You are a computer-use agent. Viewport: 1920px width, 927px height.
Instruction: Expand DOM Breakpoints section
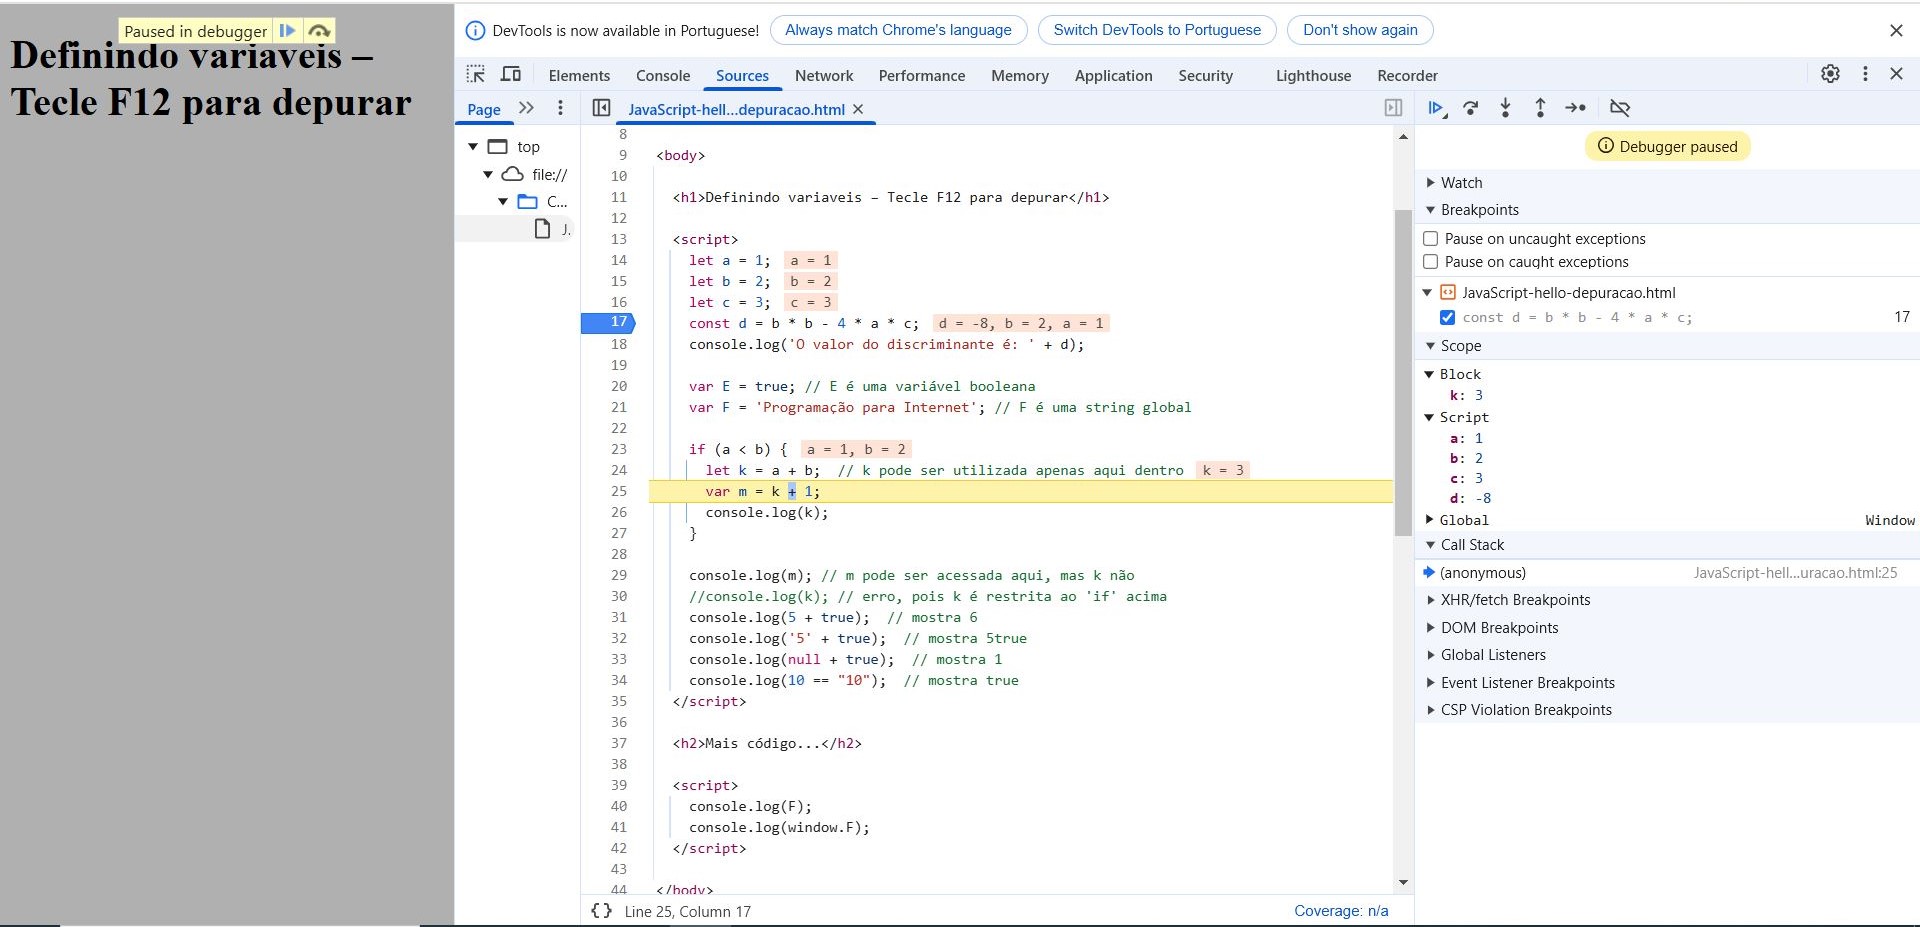(x=1431, y=628)
